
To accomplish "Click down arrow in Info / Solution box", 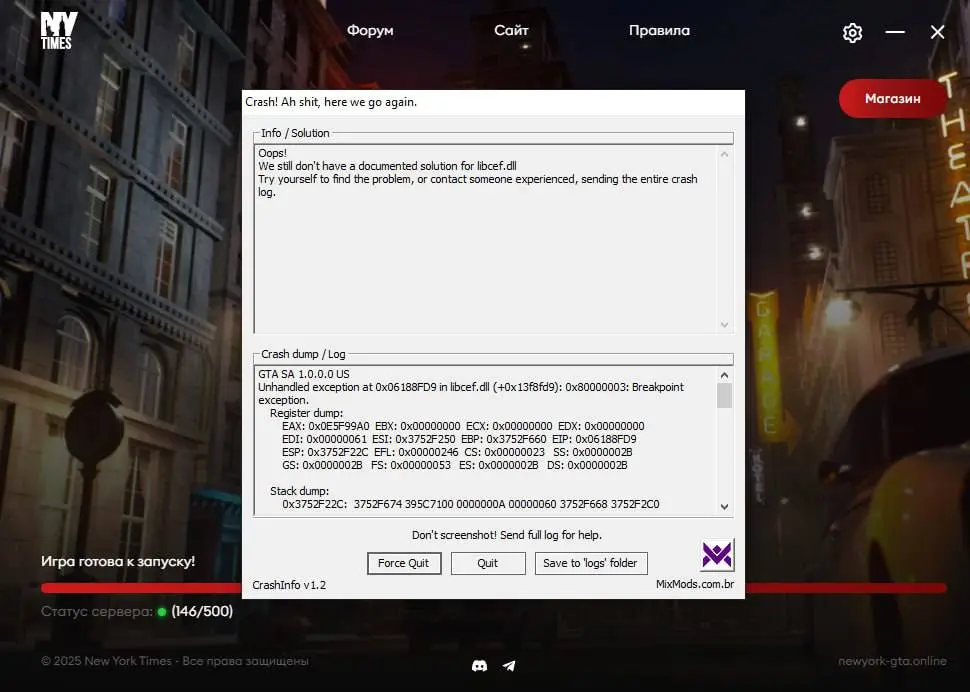I will tap(725, 324).
